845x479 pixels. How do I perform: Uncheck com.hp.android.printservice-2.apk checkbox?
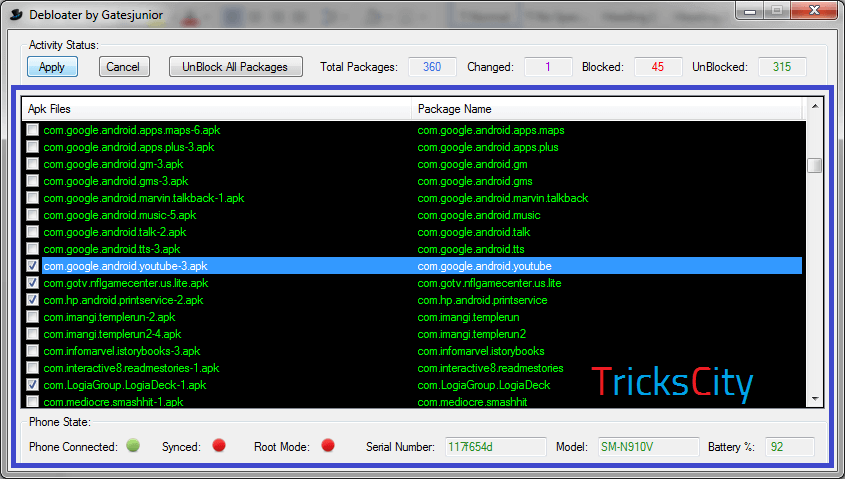(x=33, y=300)
